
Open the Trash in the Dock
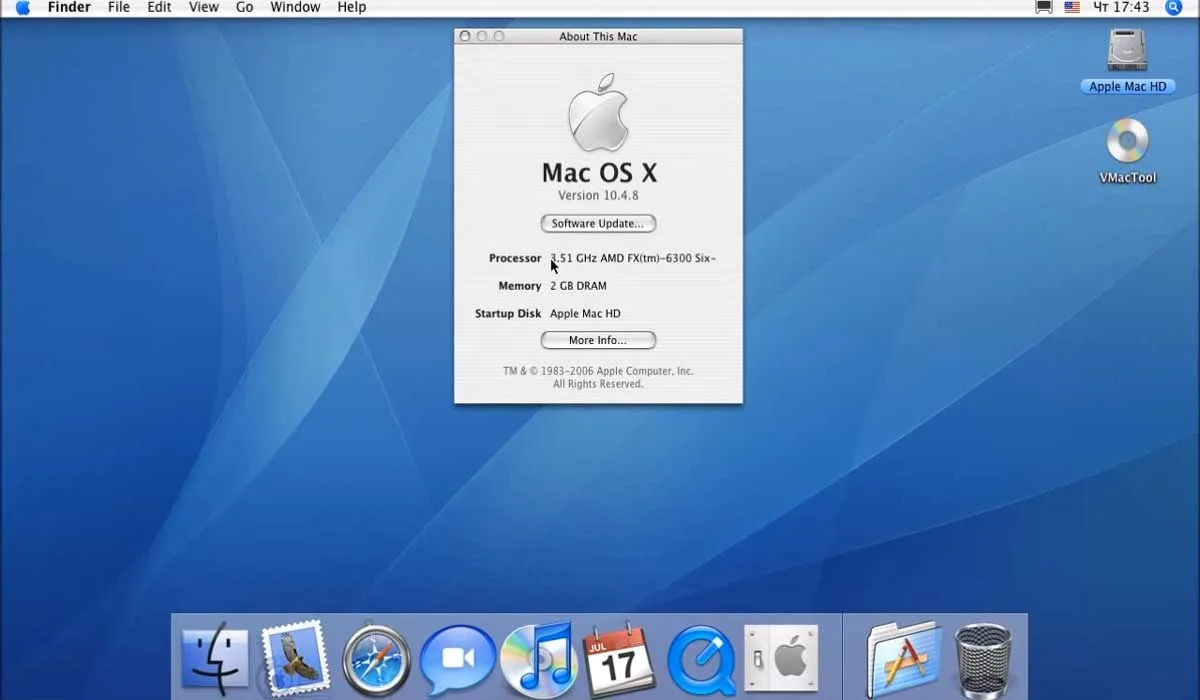tap(983, 660)
